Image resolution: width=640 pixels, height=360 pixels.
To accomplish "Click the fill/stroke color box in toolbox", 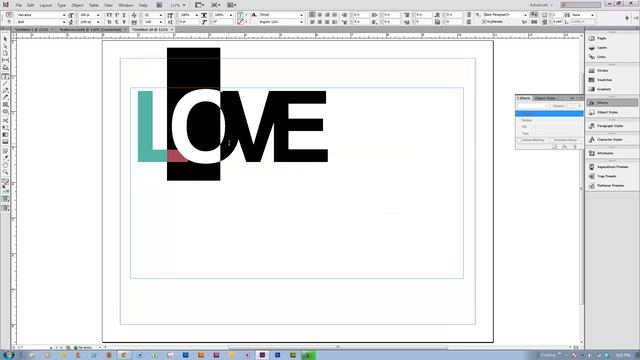I will (5, 183).
